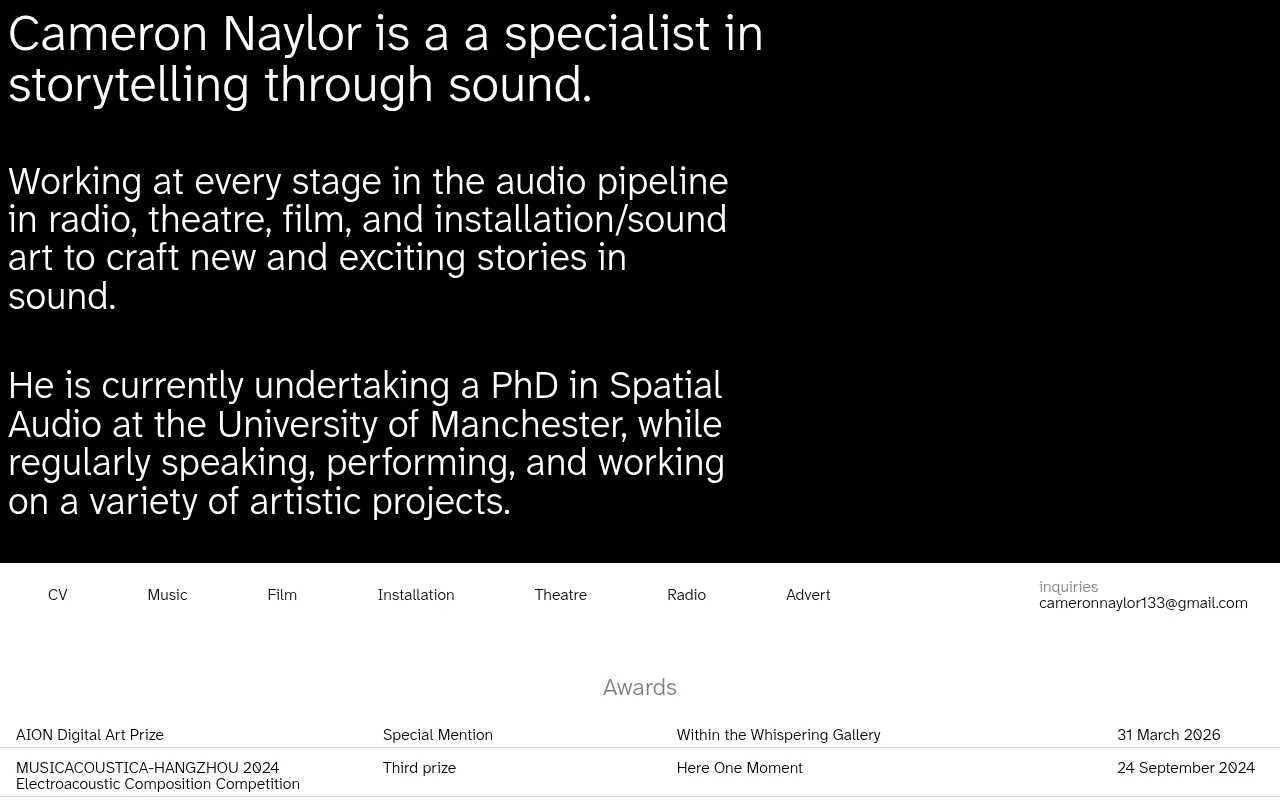This screenshot has width=1280, height=800.
Task: Click Within the Whispering Gallery title
Action: [779, 735]
